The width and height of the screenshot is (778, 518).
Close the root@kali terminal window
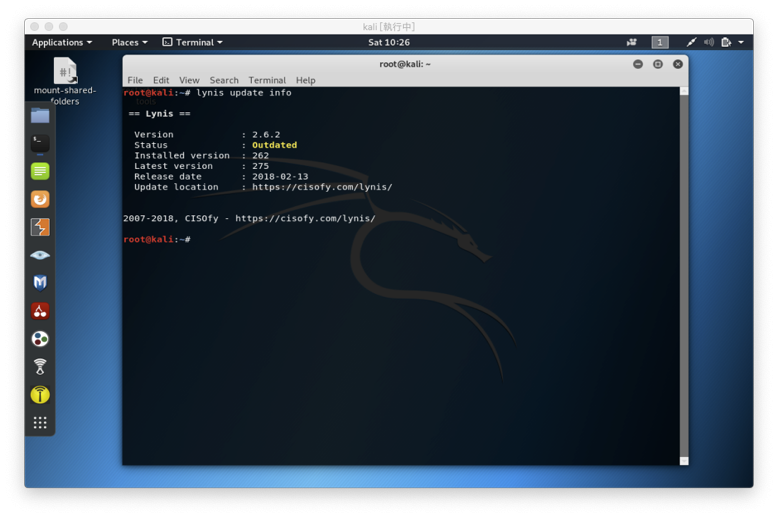678,64
